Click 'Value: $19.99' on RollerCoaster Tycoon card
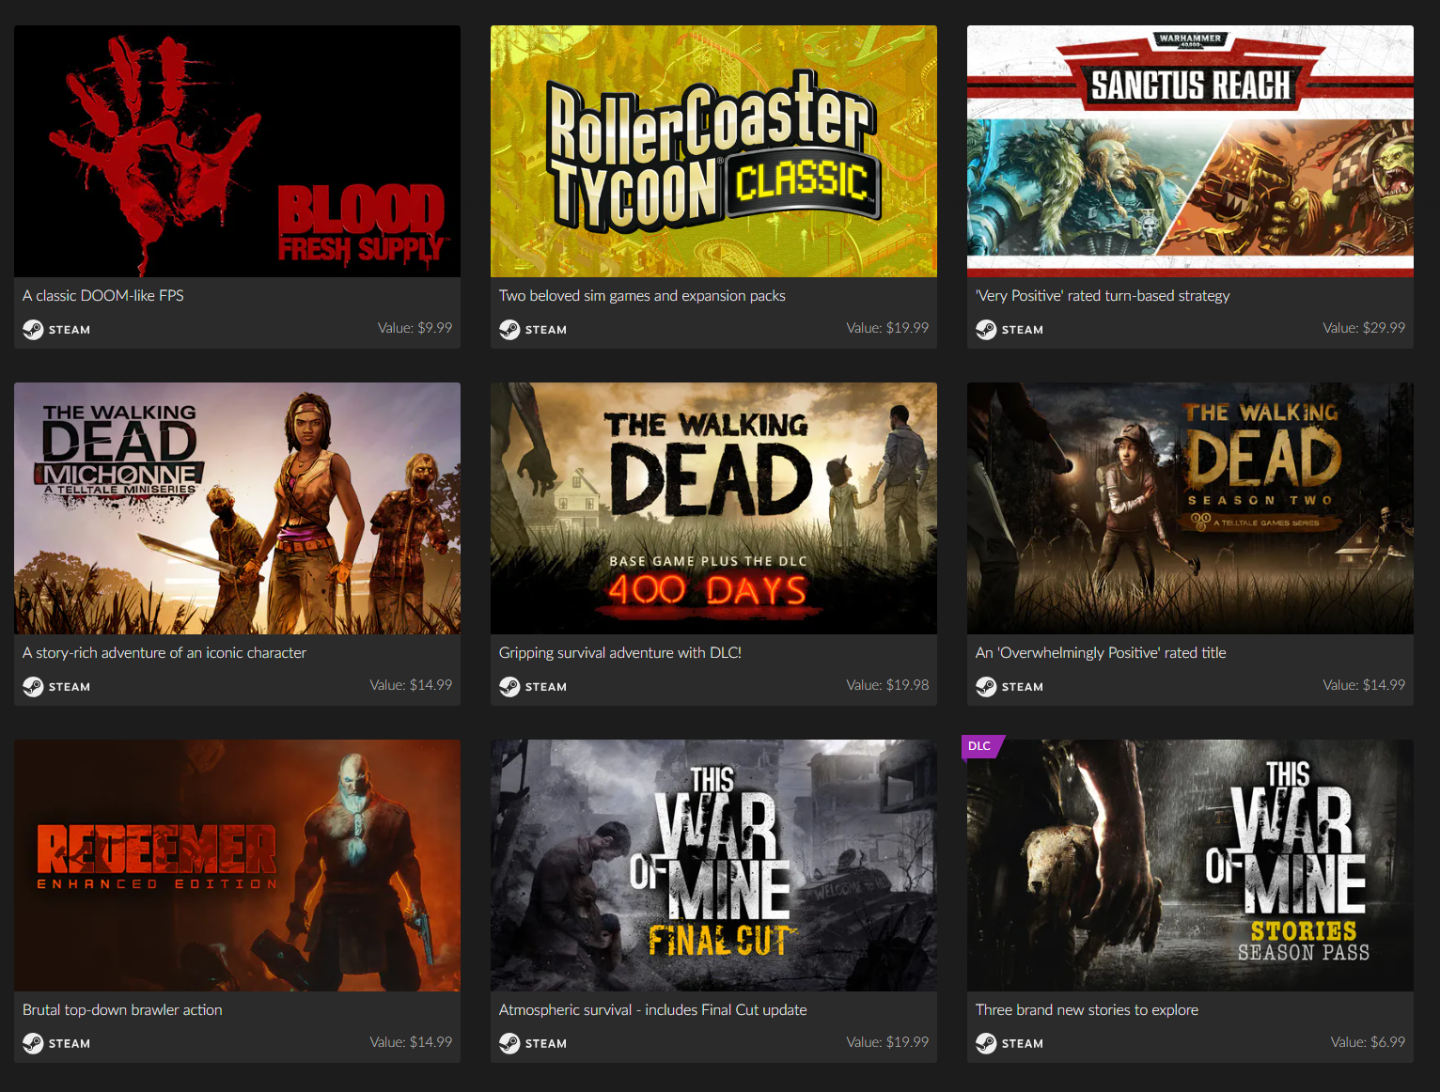 coord(887,328)
